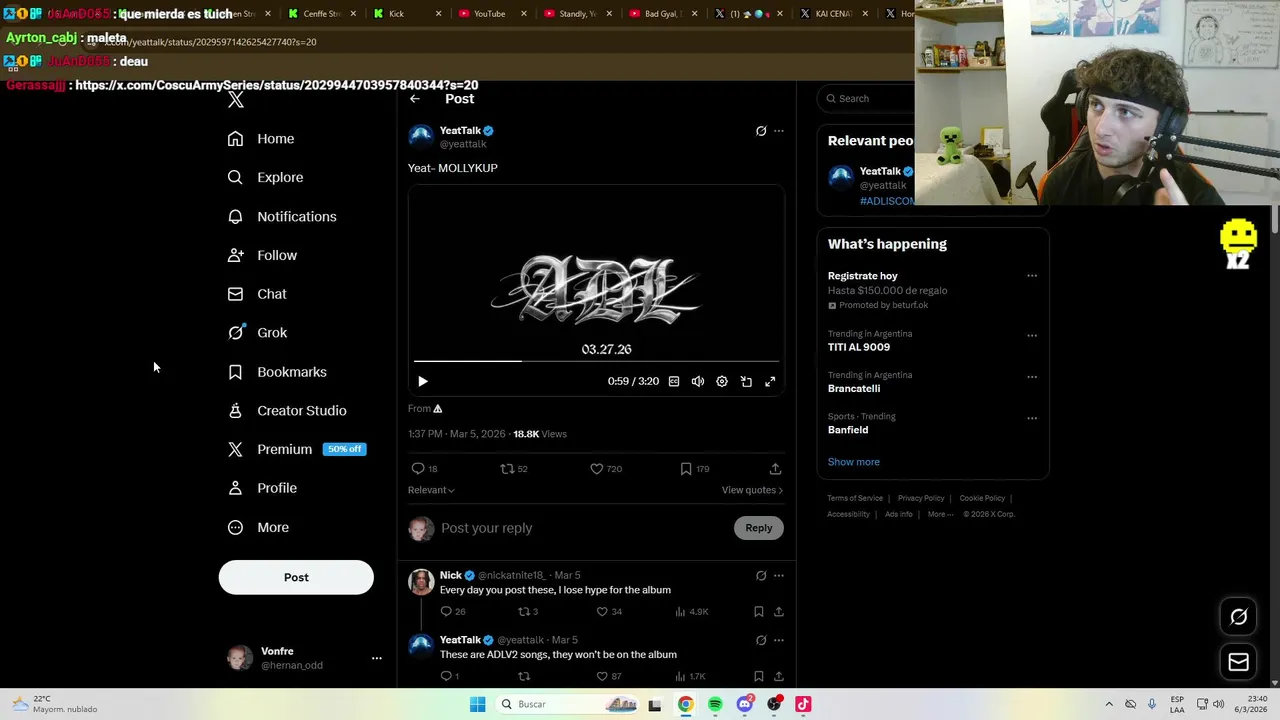Like YeatTalk's reply with 87 likes
This screenshot has height=720, width=1280.
609,676
